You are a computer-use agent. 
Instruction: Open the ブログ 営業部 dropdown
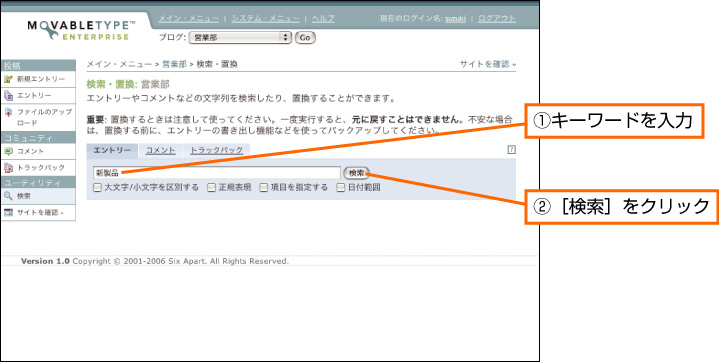(x=240, y=38)
